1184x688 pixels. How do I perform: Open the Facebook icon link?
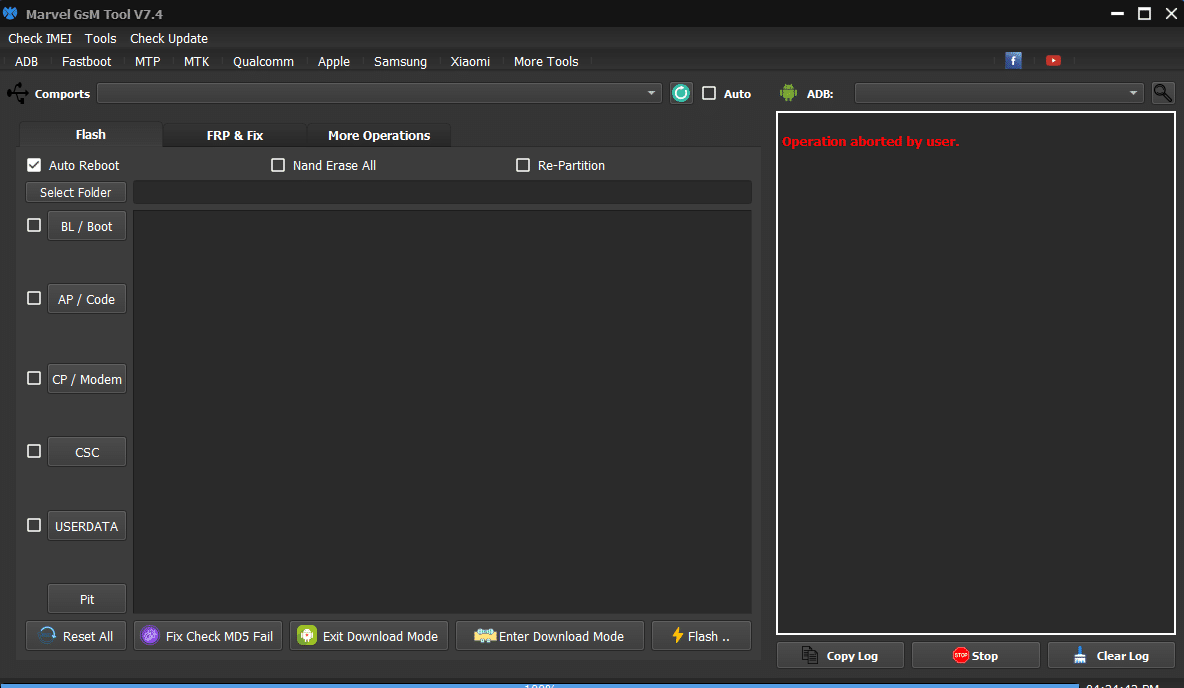tap(1013, 60)
